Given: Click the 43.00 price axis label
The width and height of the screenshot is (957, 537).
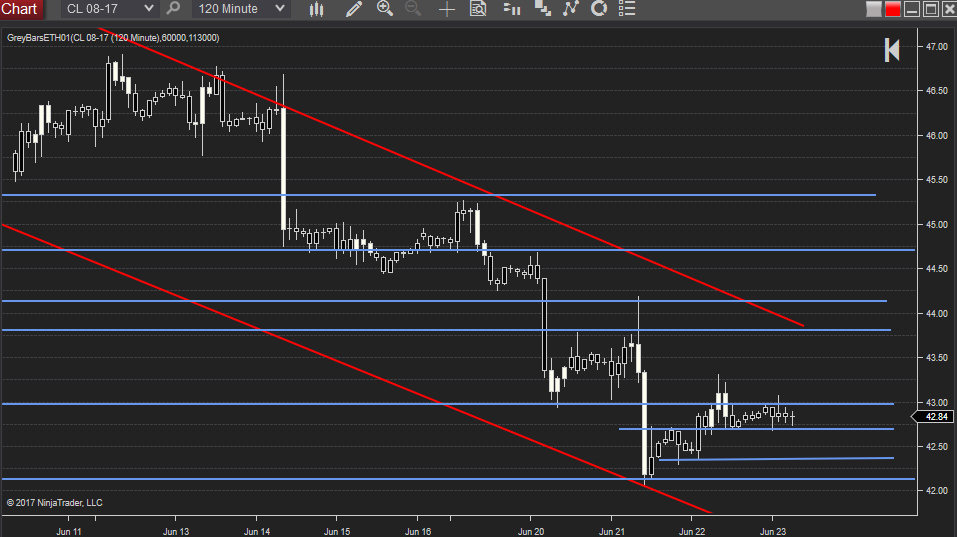Looking at the screenshot, I should 936,403.
